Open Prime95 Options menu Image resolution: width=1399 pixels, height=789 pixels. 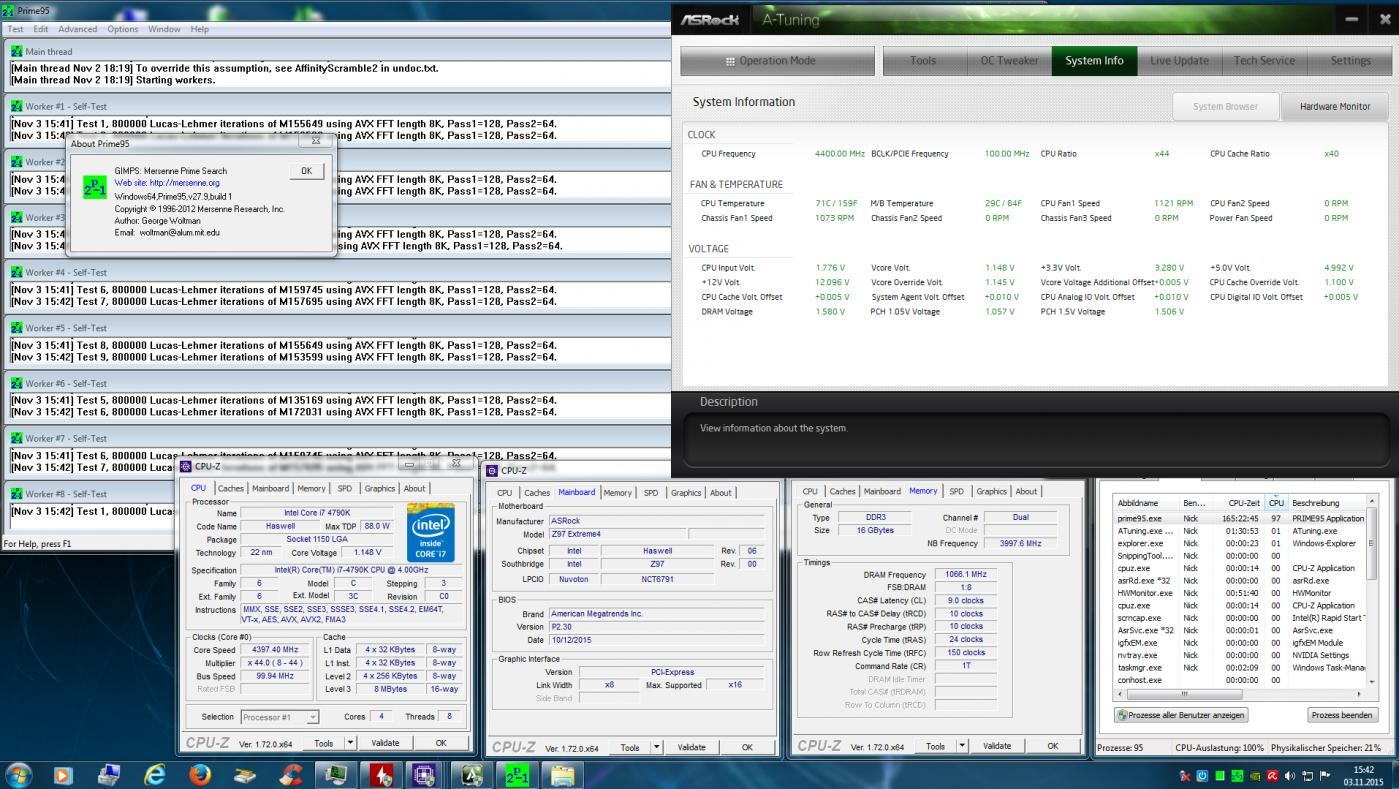click(123, 29)
